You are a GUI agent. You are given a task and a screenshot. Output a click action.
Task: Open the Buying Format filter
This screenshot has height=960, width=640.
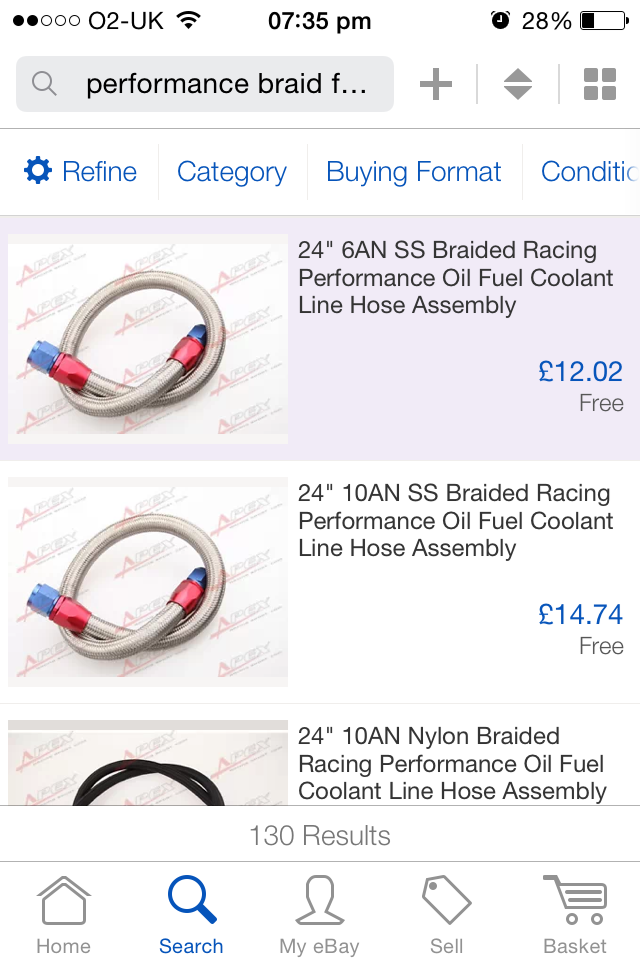[x=413, y=172]
